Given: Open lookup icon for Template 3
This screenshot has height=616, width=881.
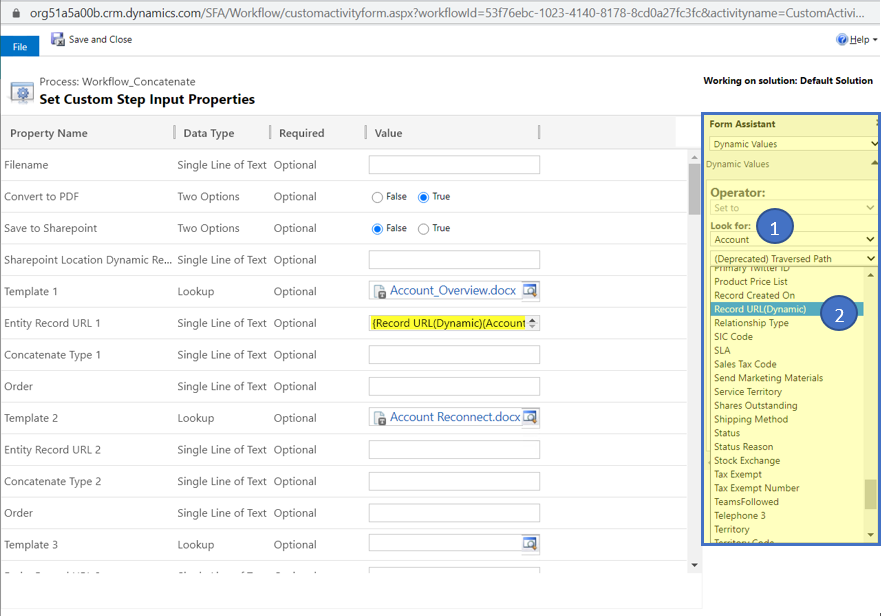Looking at the screenshot, I should pos(530,543).
